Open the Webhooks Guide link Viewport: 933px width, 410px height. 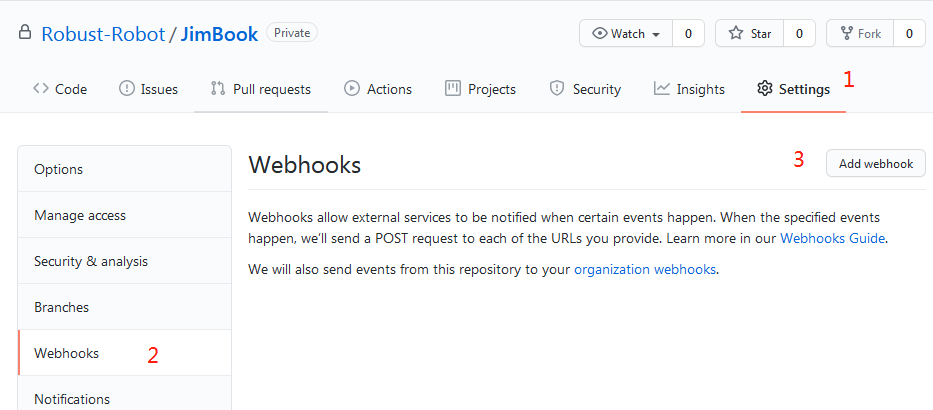(833, 239)
